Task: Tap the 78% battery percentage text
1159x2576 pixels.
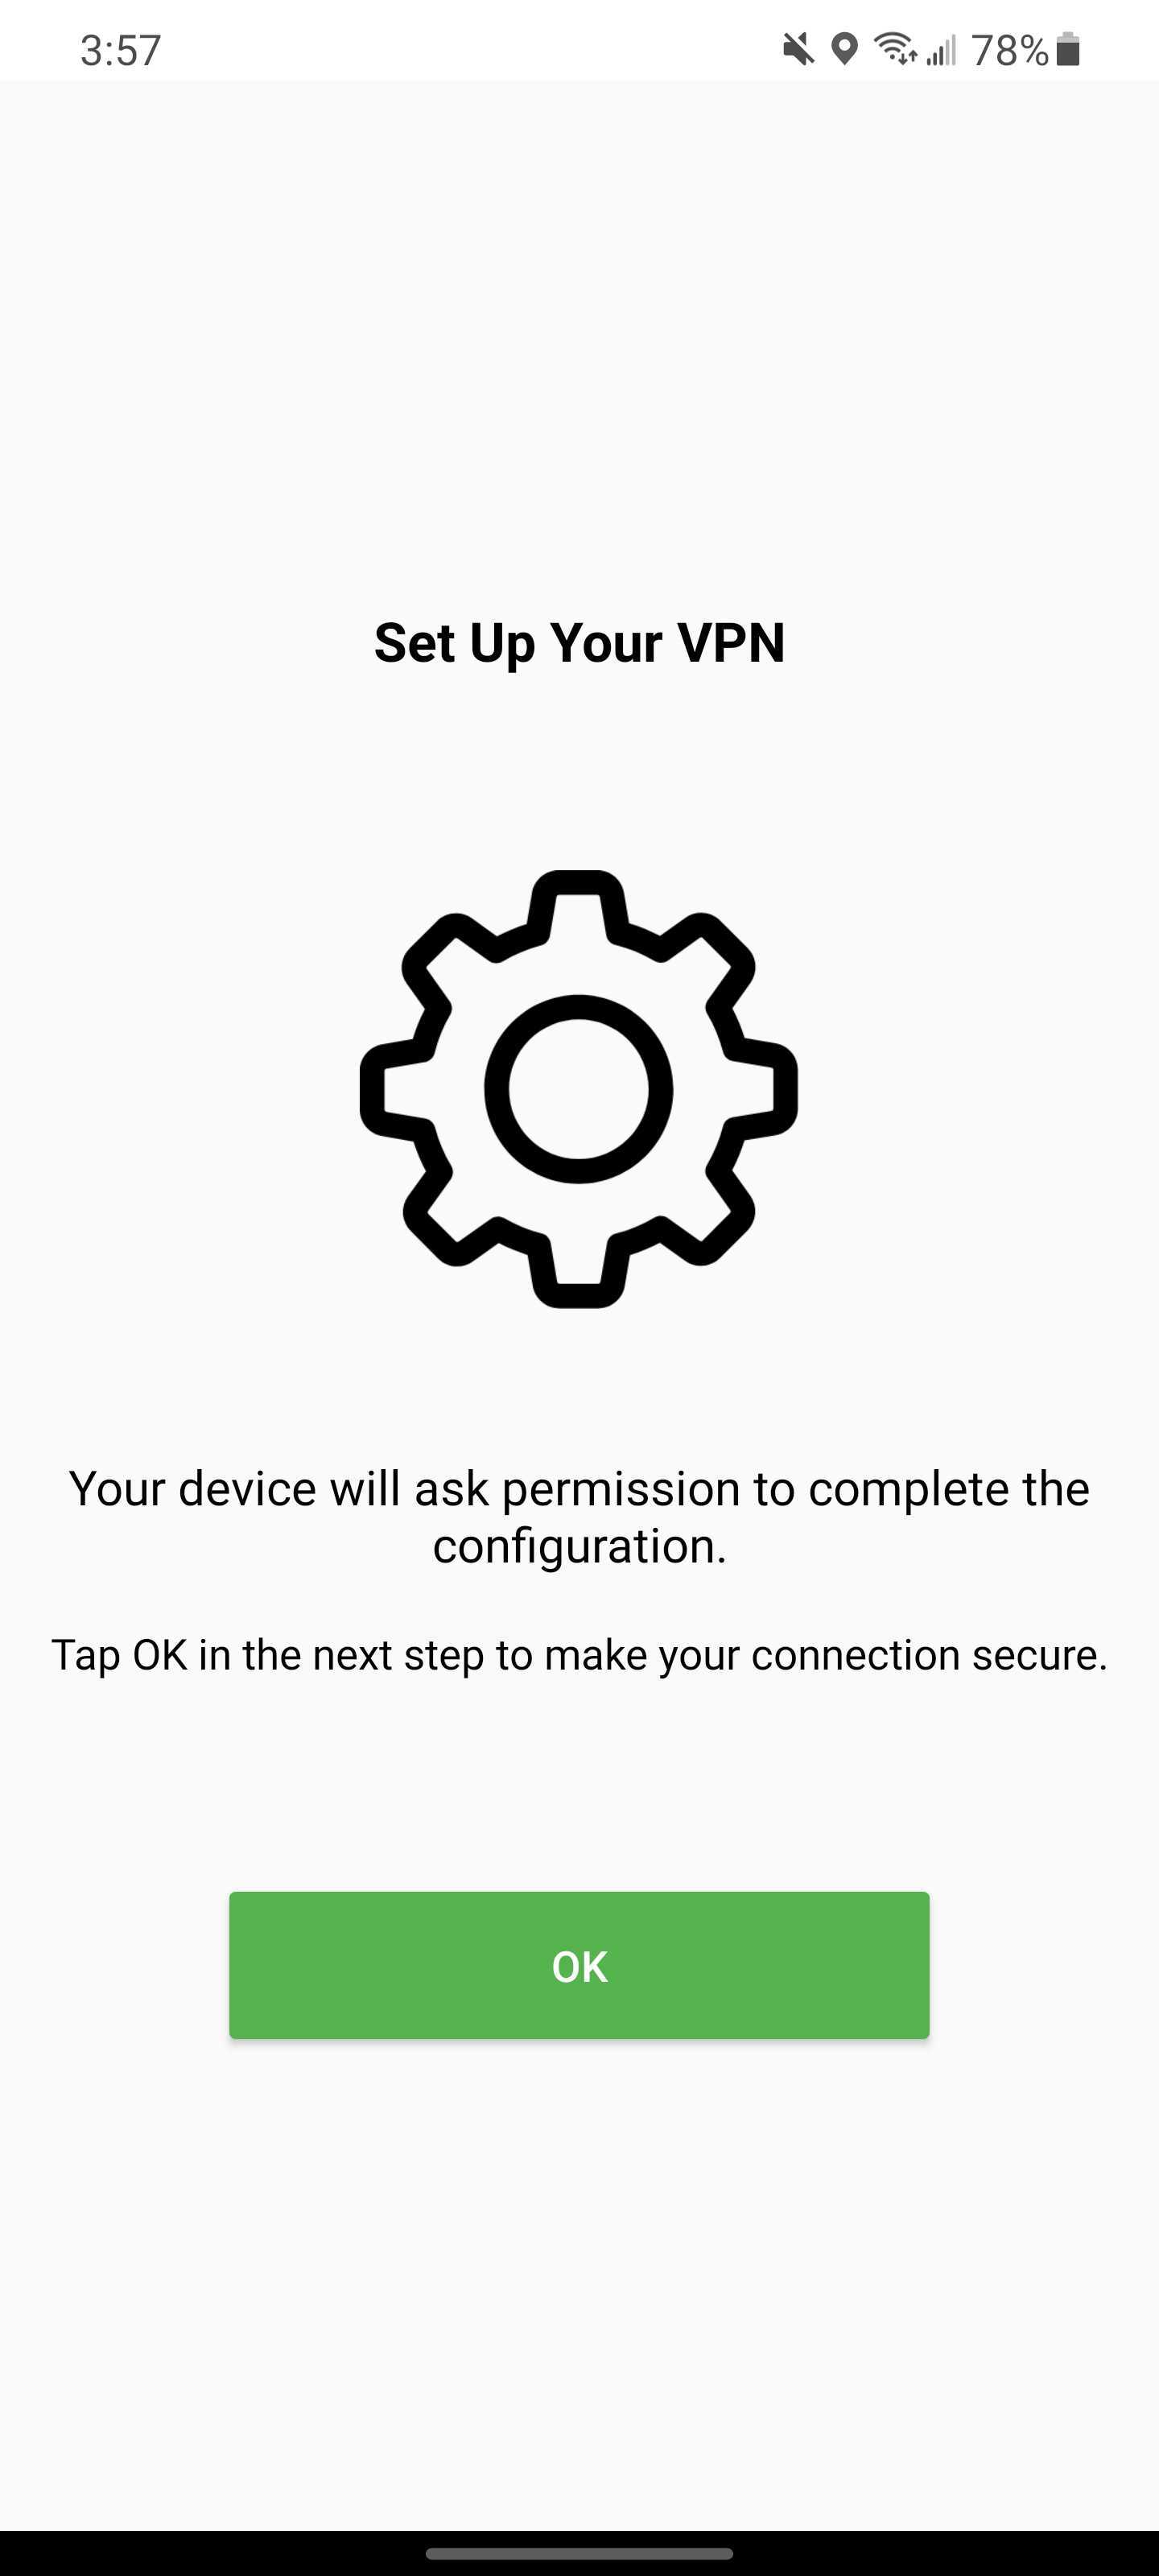Action: point(1010,49)
